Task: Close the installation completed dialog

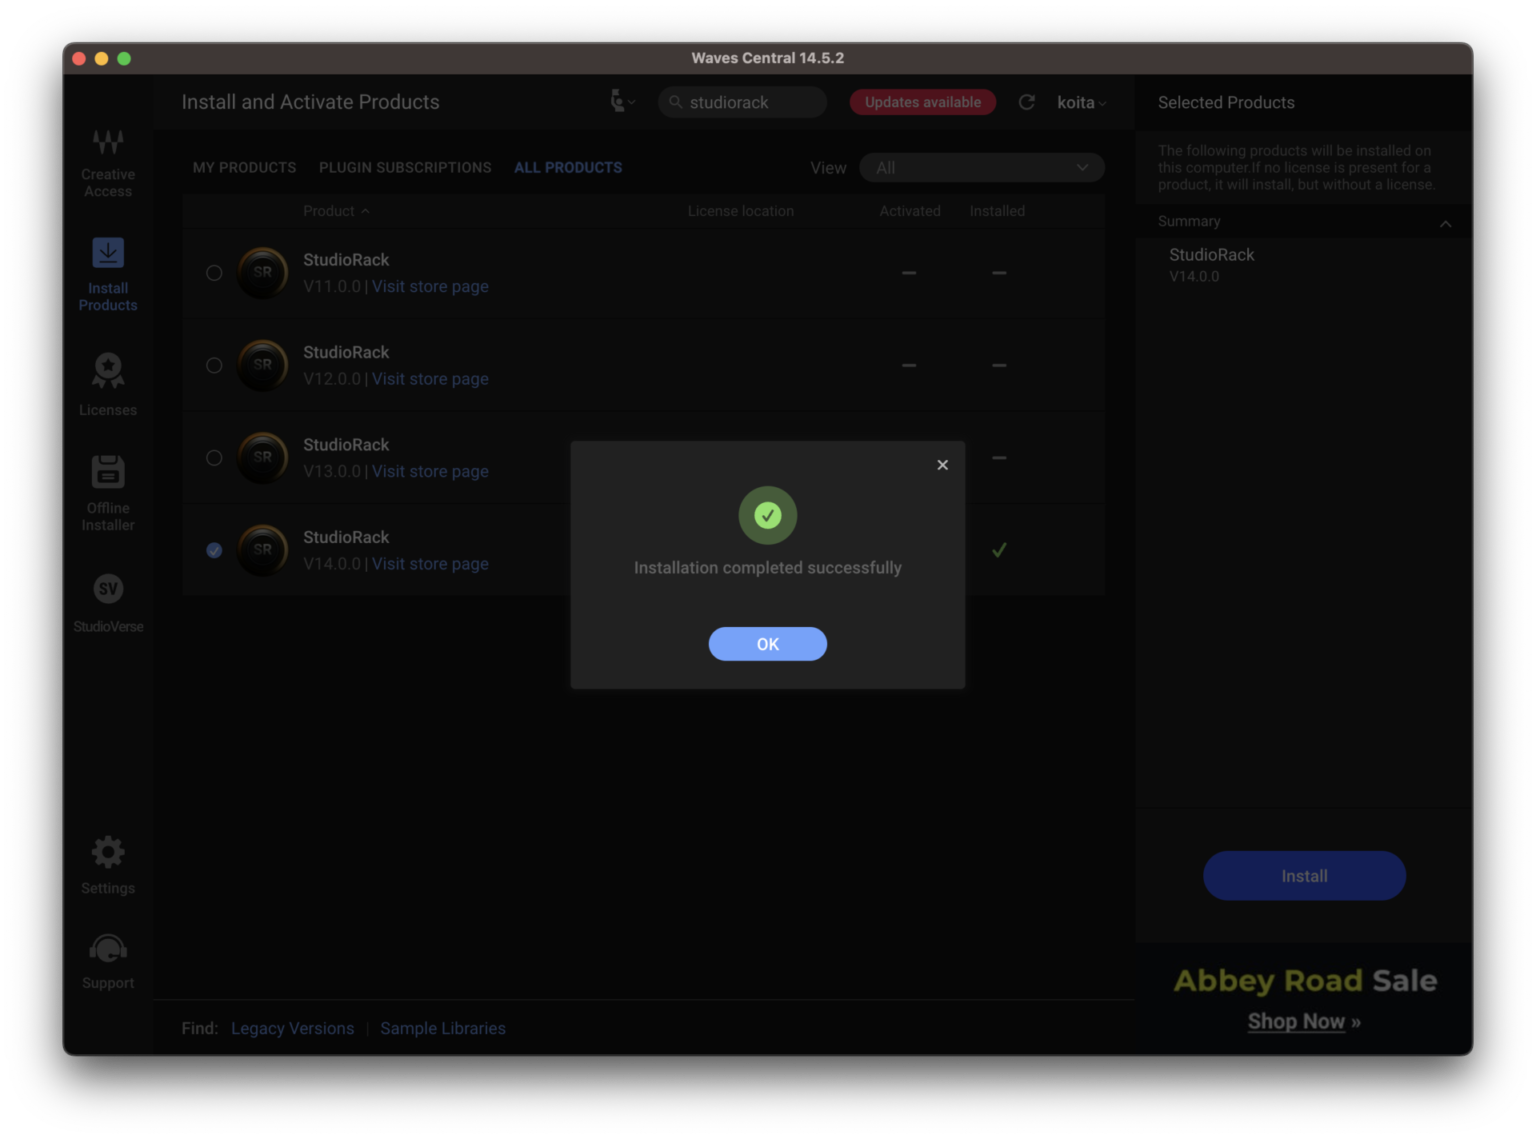Action: point(942,465)
